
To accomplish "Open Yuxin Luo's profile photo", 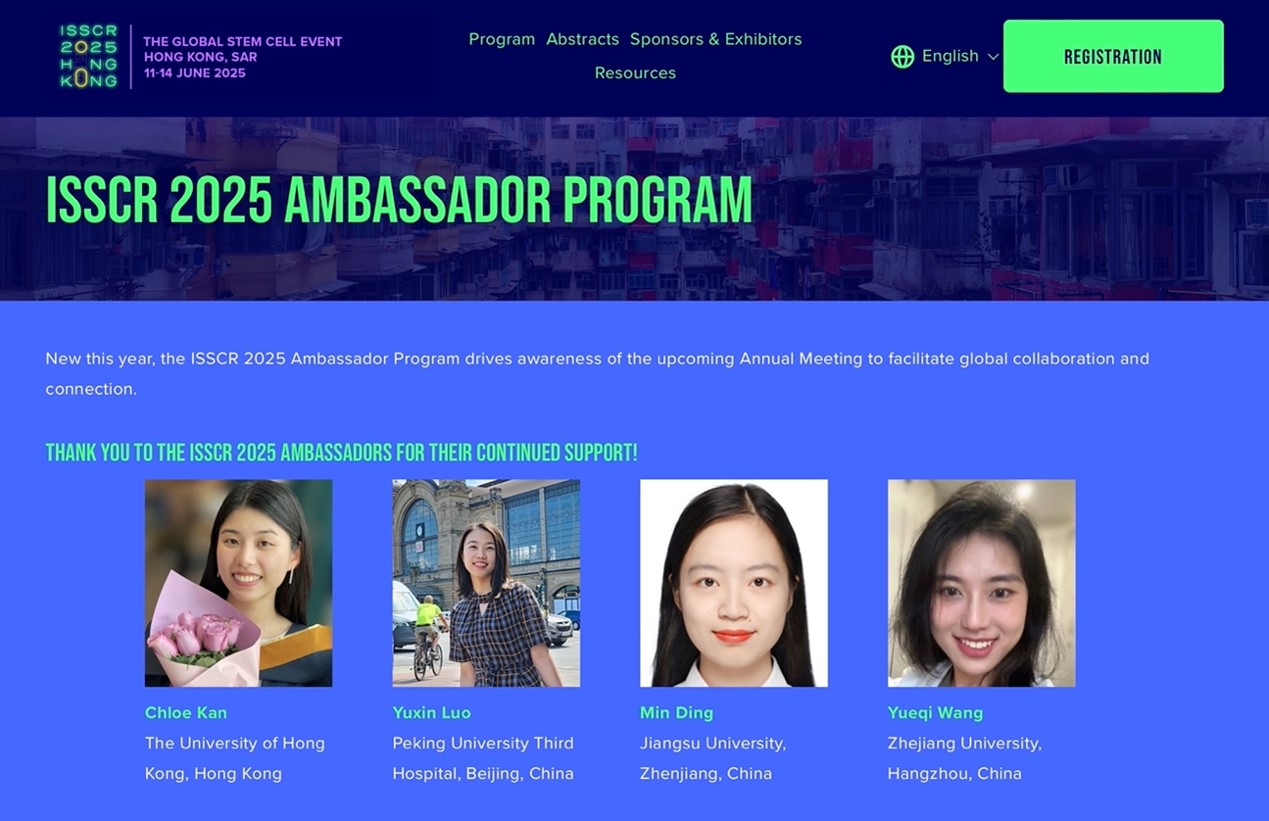I will coord(486,583).
